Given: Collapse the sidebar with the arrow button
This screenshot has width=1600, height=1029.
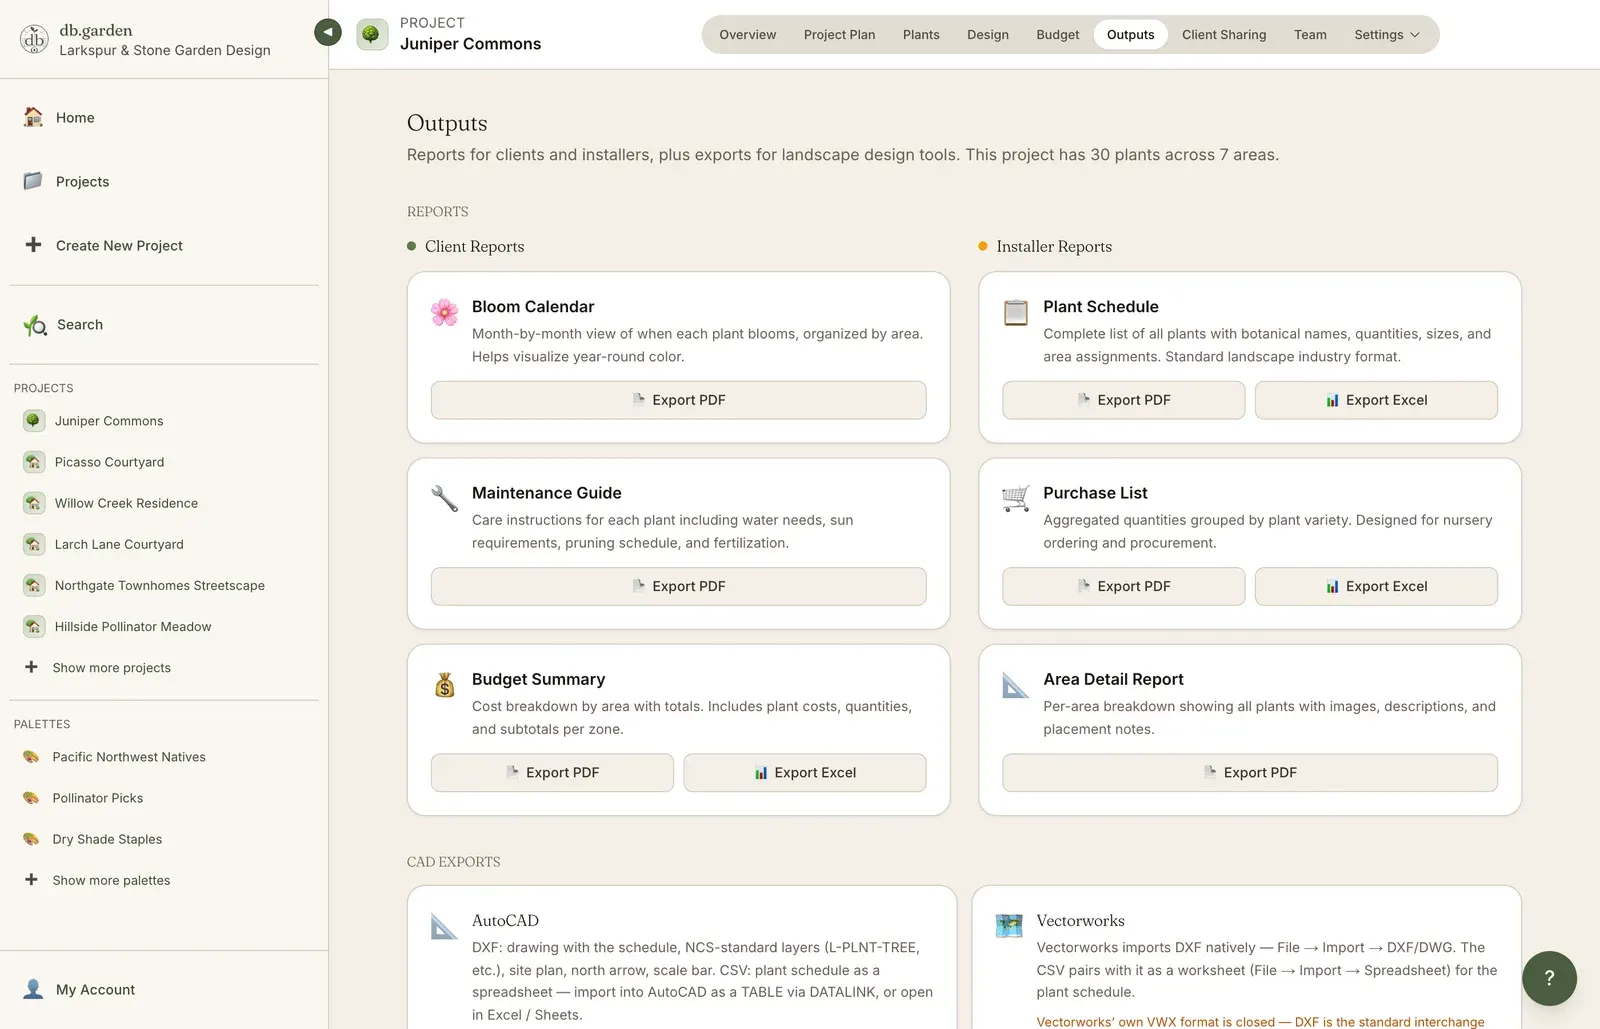Looking at the screenshot, I should click(328, 32).
